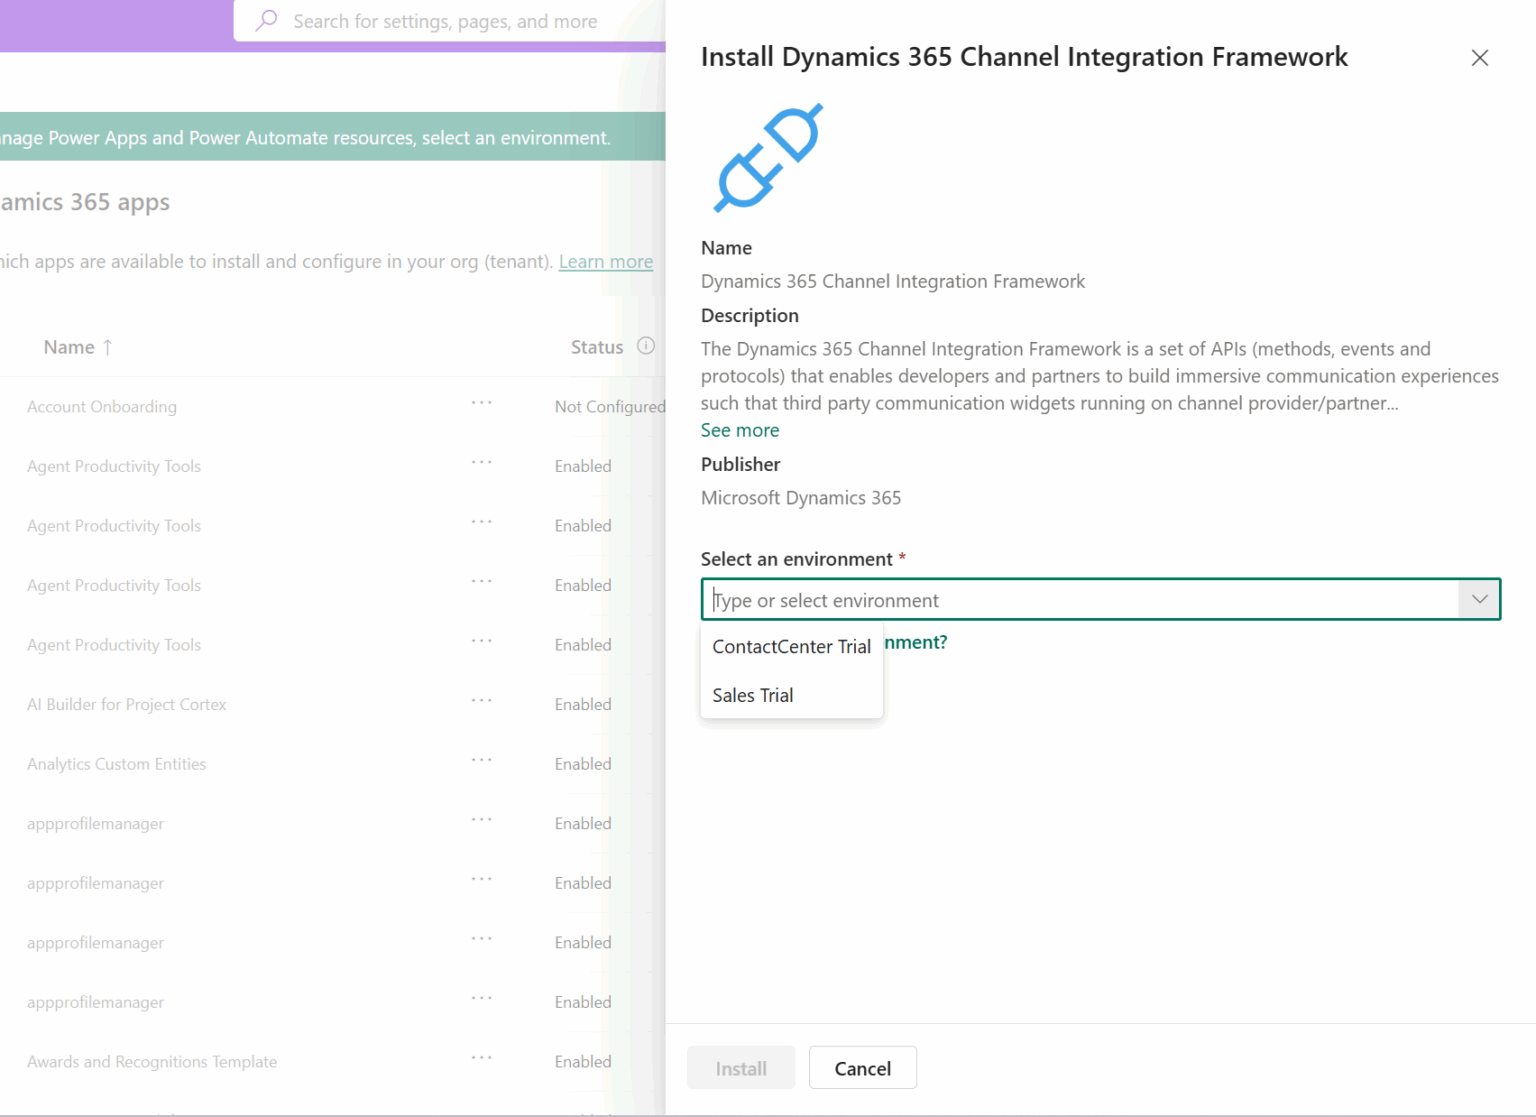1536x1117 pixels.
Task: Click the Not Configured status
Action: click(610, 406)
